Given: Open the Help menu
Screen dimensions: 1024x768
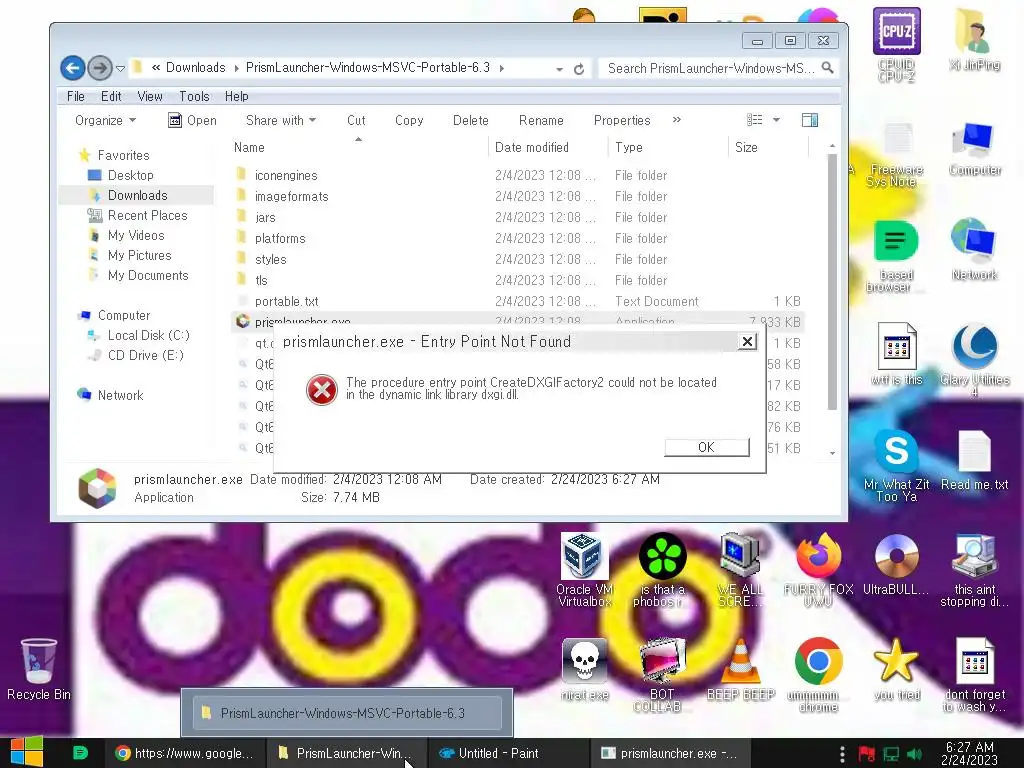Looking at the screenshot, I should 236,96.
